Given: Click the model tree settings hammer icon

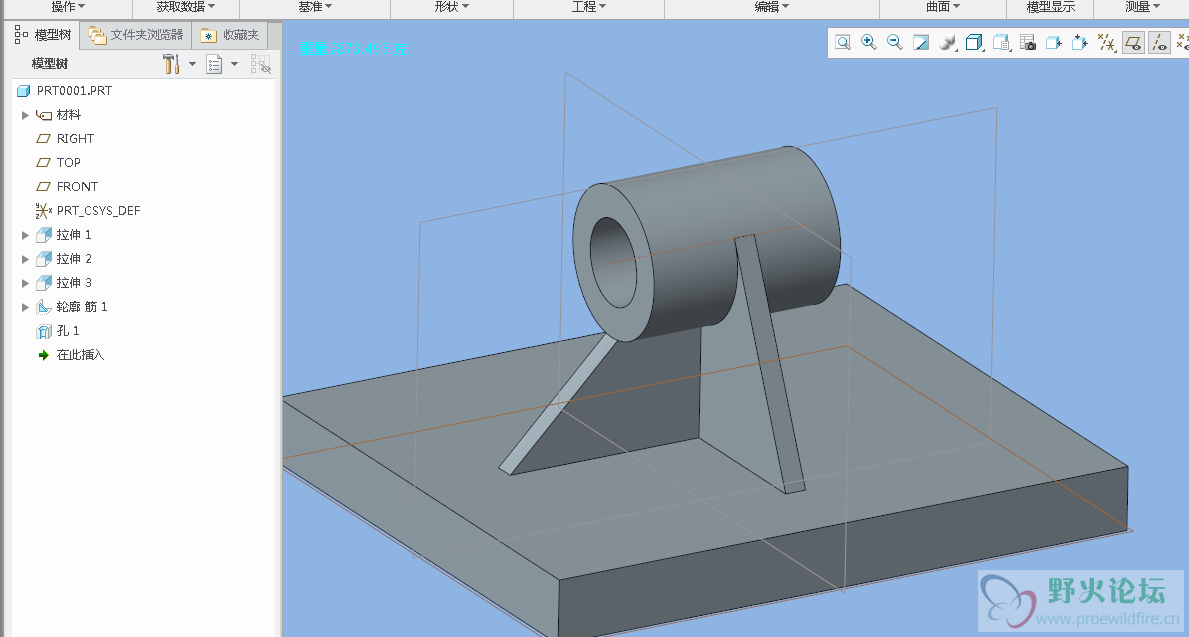Looking at the screenshot, I should coord(171,64).
